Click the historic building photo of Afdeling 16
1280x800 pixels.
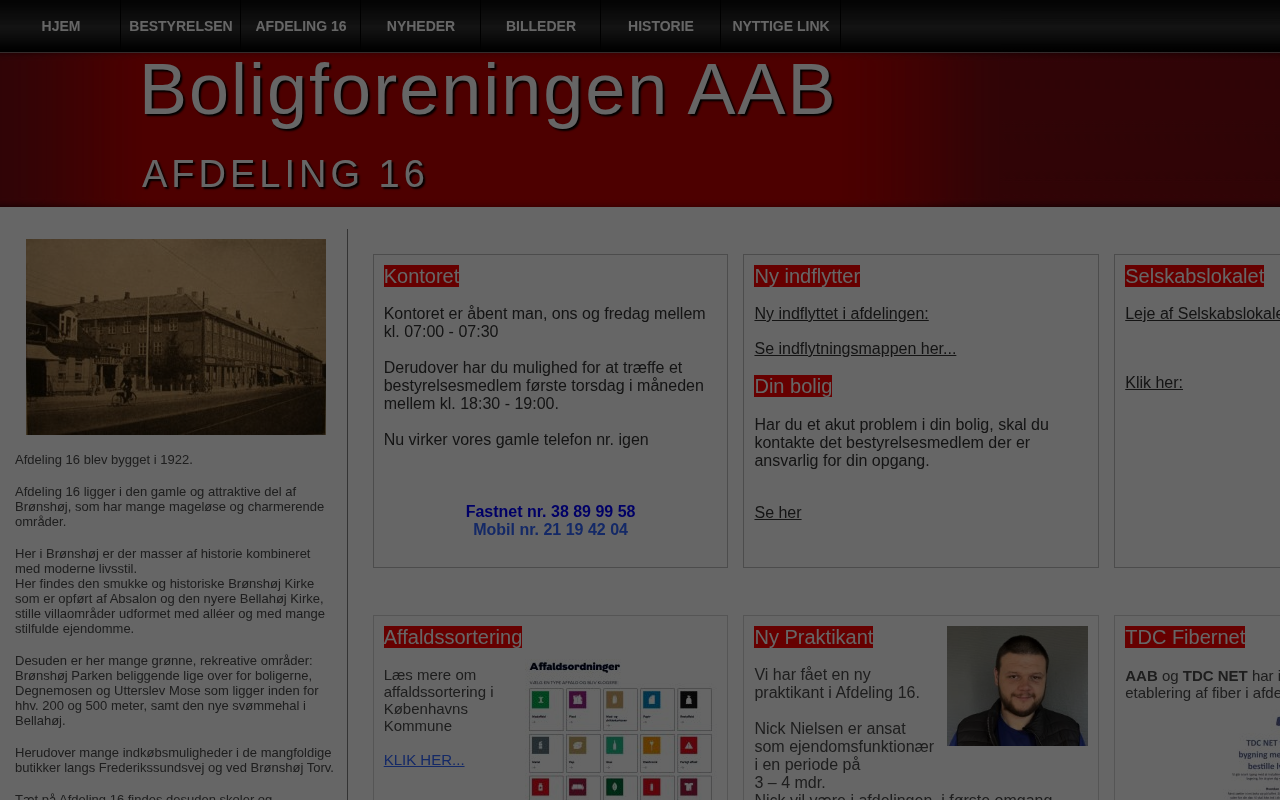point(176,337)
